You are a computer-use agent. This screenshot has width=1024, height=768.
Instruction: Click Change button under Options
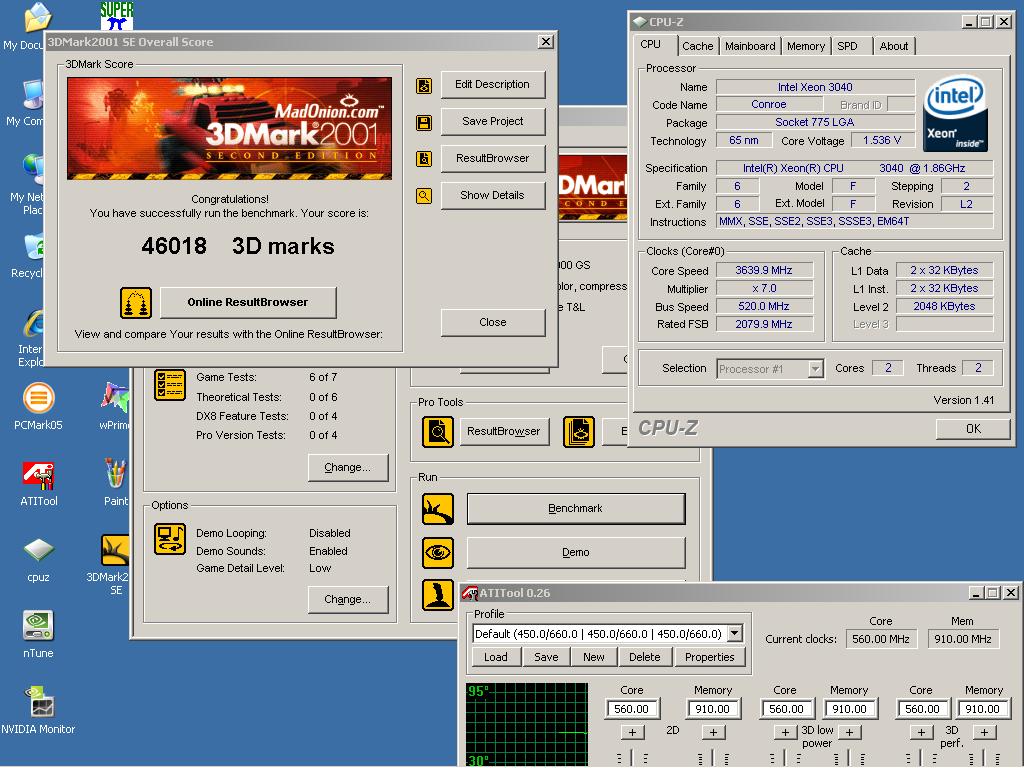348,600
